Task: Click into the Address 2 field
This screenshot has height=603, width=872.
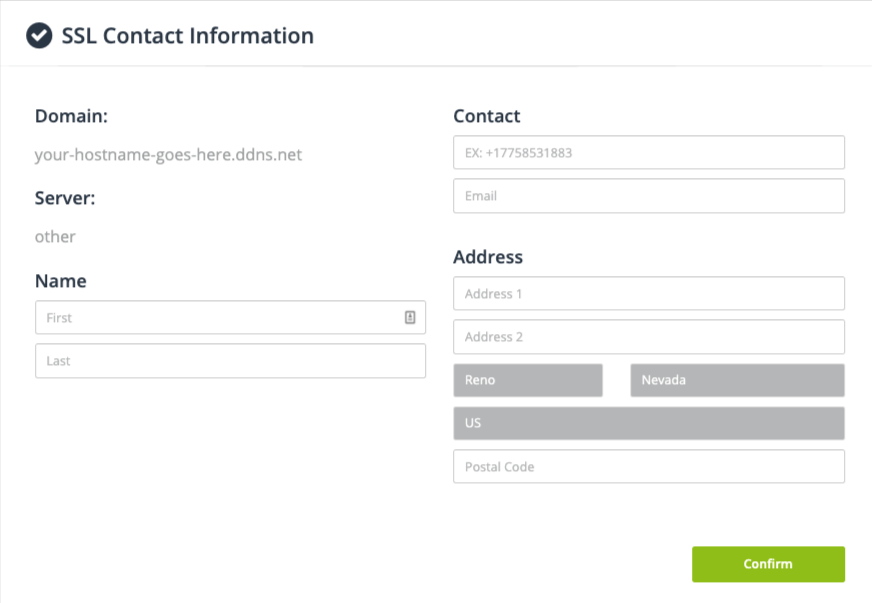Action: tap(649, 337)
